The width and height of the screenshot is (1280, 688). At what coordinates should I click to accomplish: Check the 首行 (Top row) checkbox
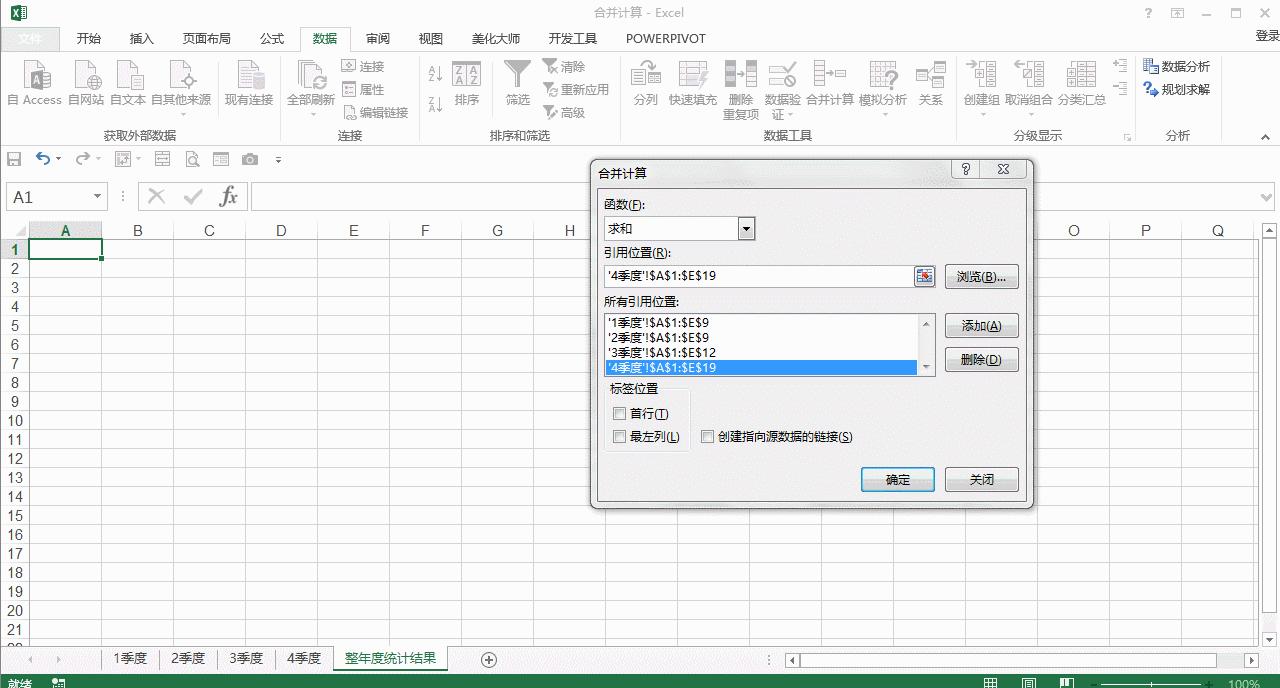(619, 414)
